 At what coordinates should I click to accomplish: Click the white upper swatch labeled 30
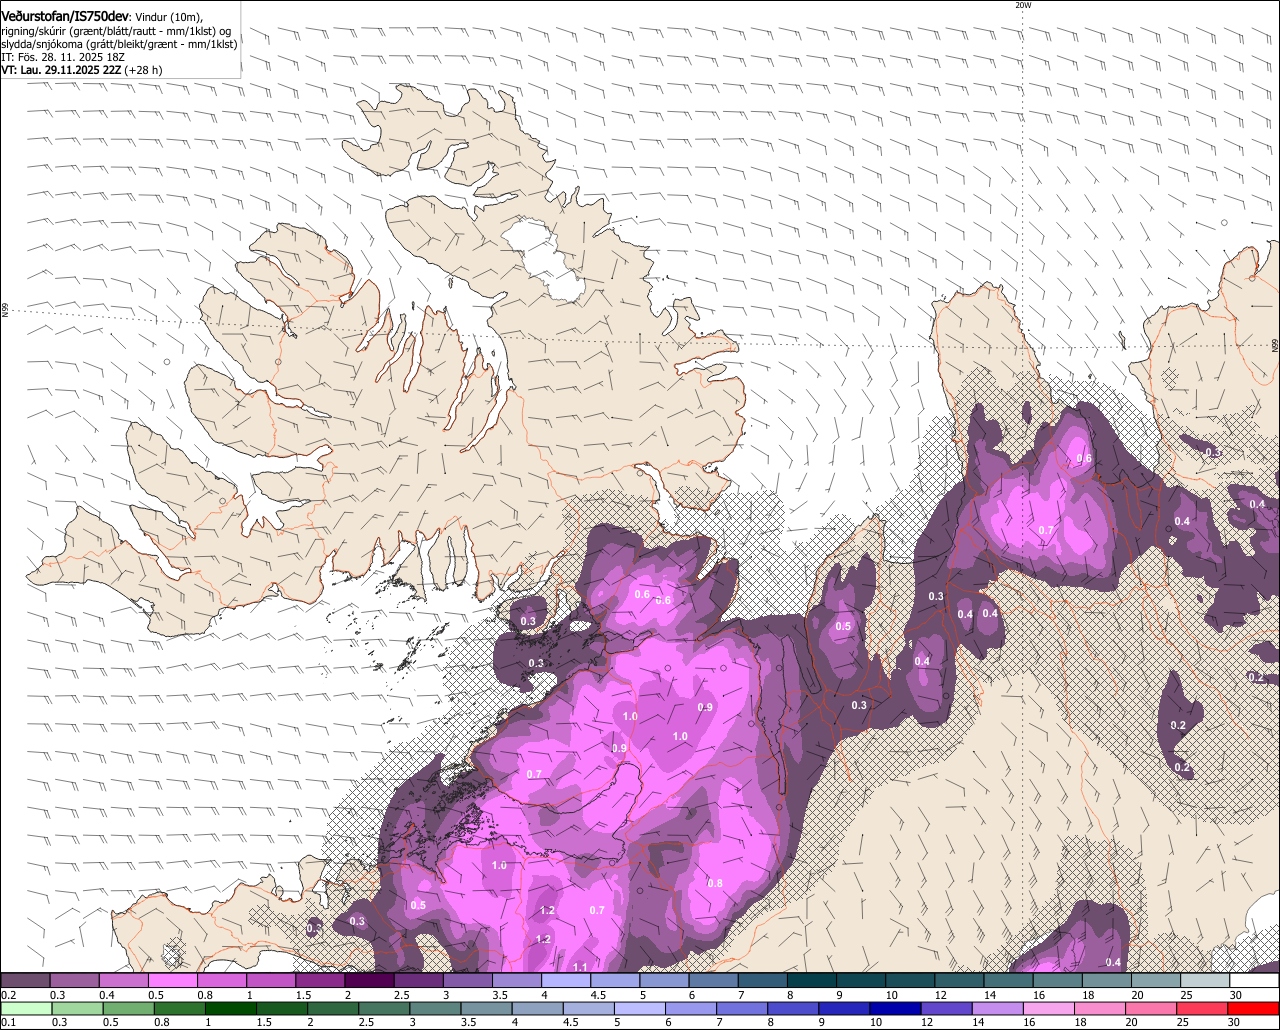pos(1254,981)
